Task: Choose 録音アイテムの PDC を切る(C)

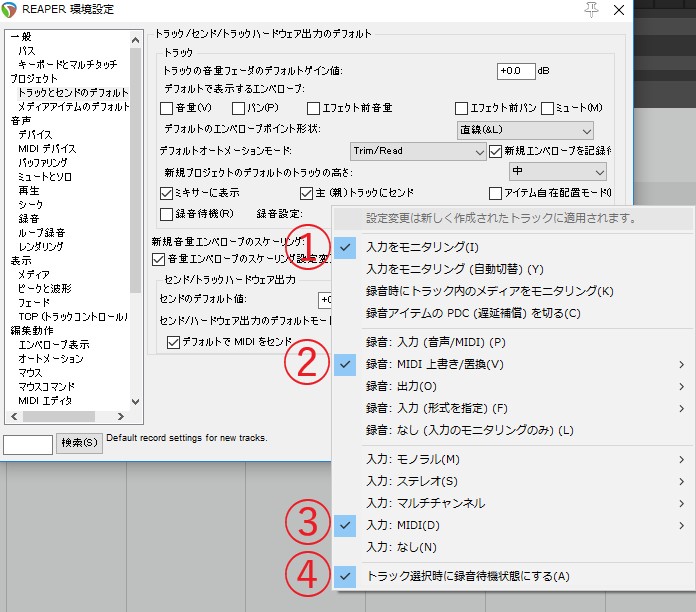Action: (514, 313)
